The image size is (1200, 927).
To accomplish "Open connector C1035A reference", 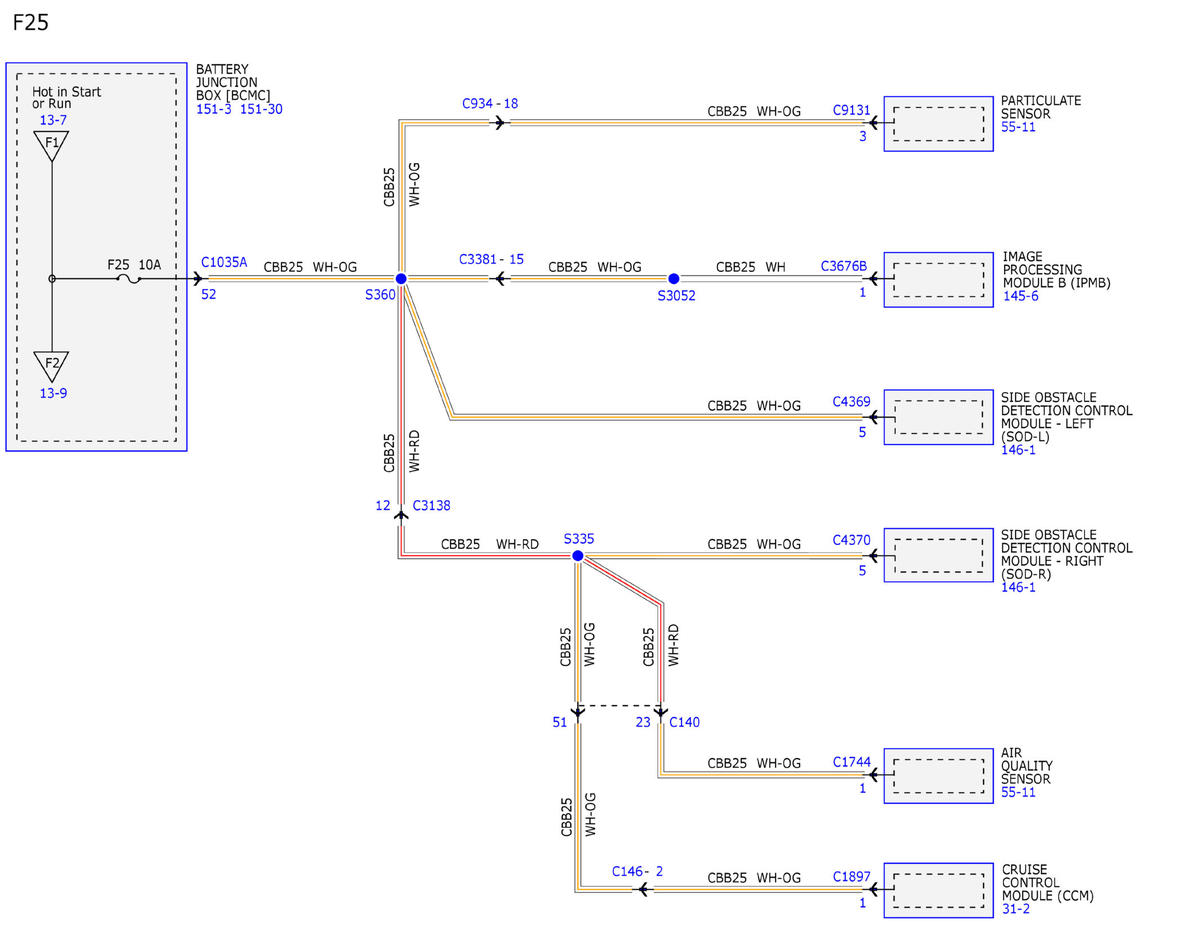I will tap(224, 263).
